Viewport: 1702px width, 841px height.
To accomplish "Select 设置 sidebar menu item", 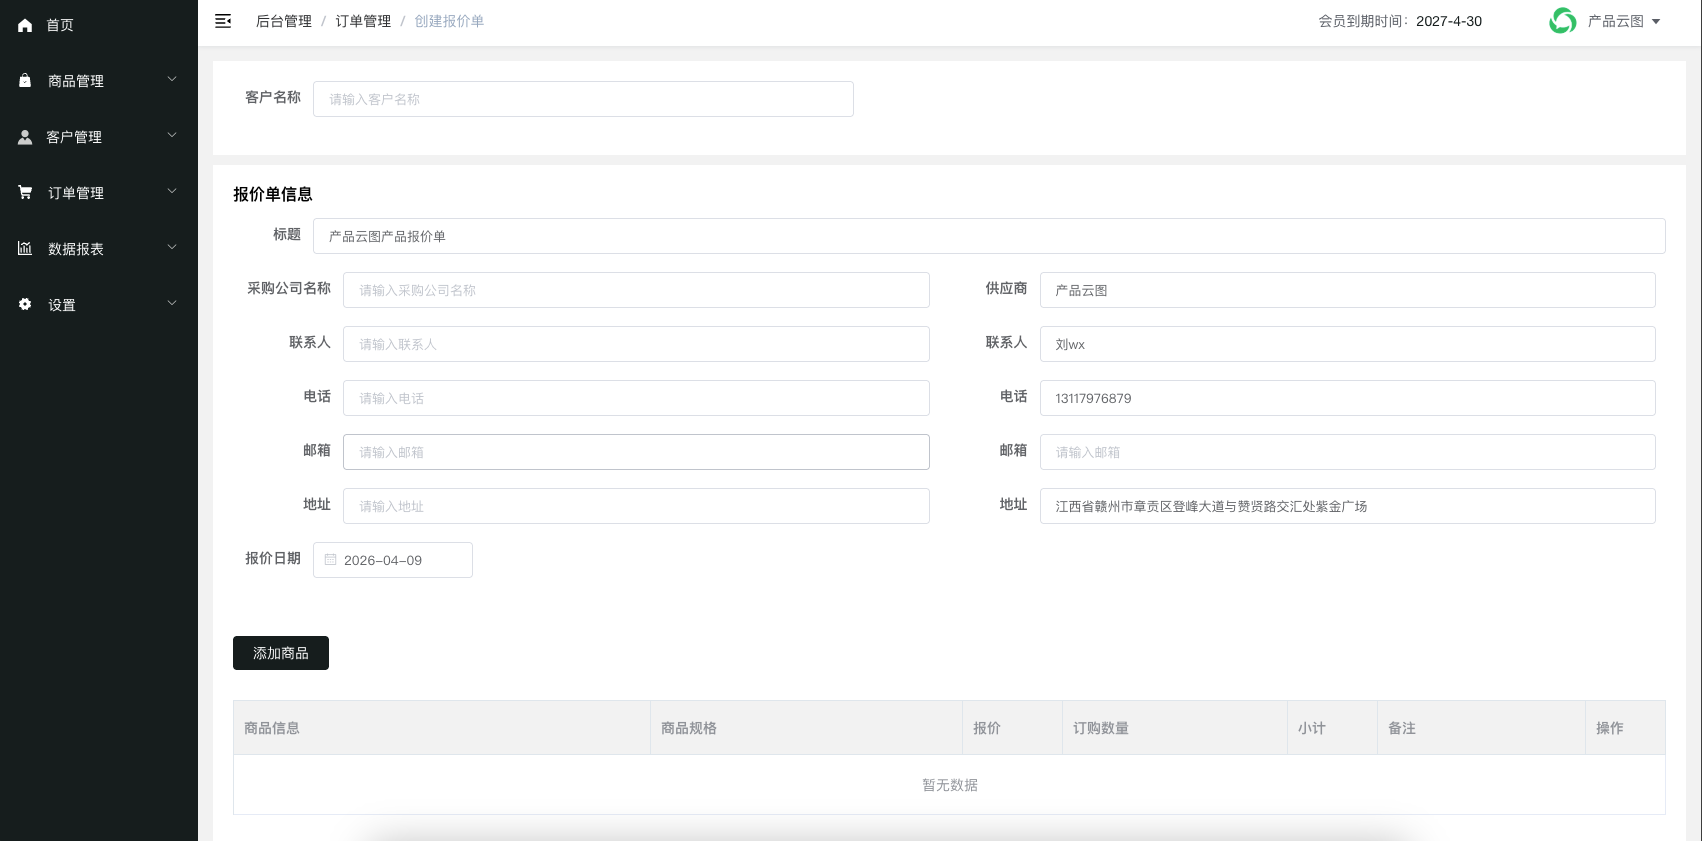I will point(99,305).
